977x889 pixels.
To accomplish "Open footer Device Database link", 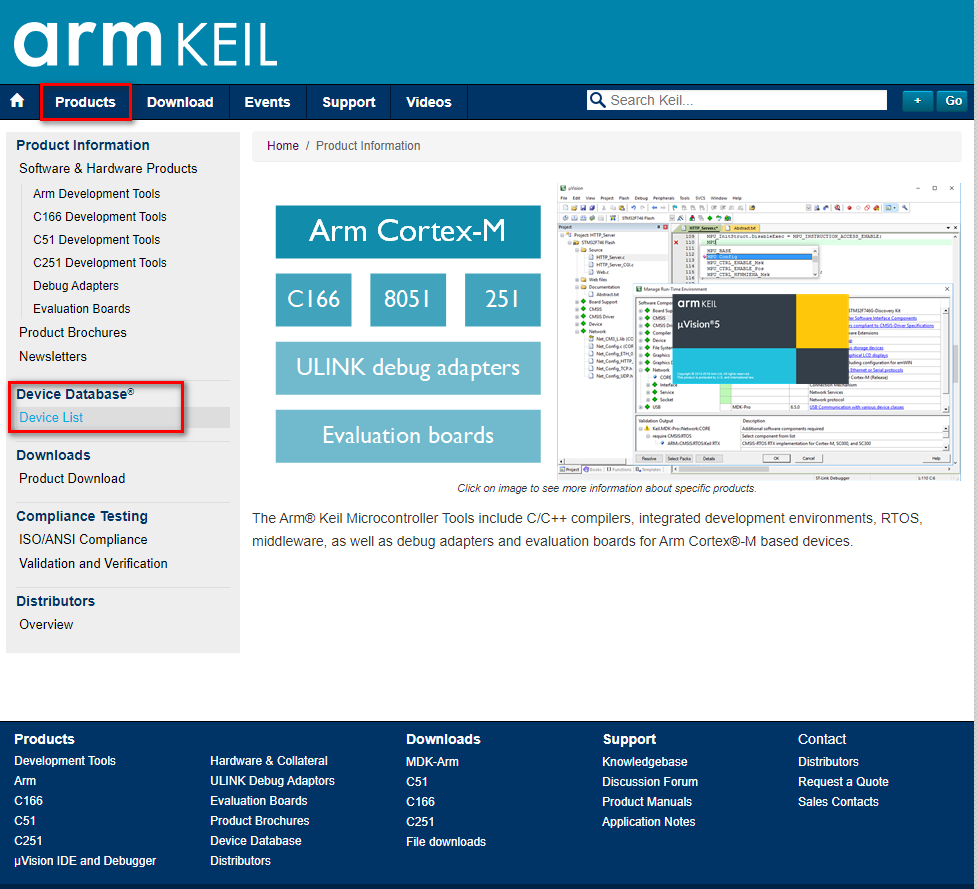I will (255, 841).
